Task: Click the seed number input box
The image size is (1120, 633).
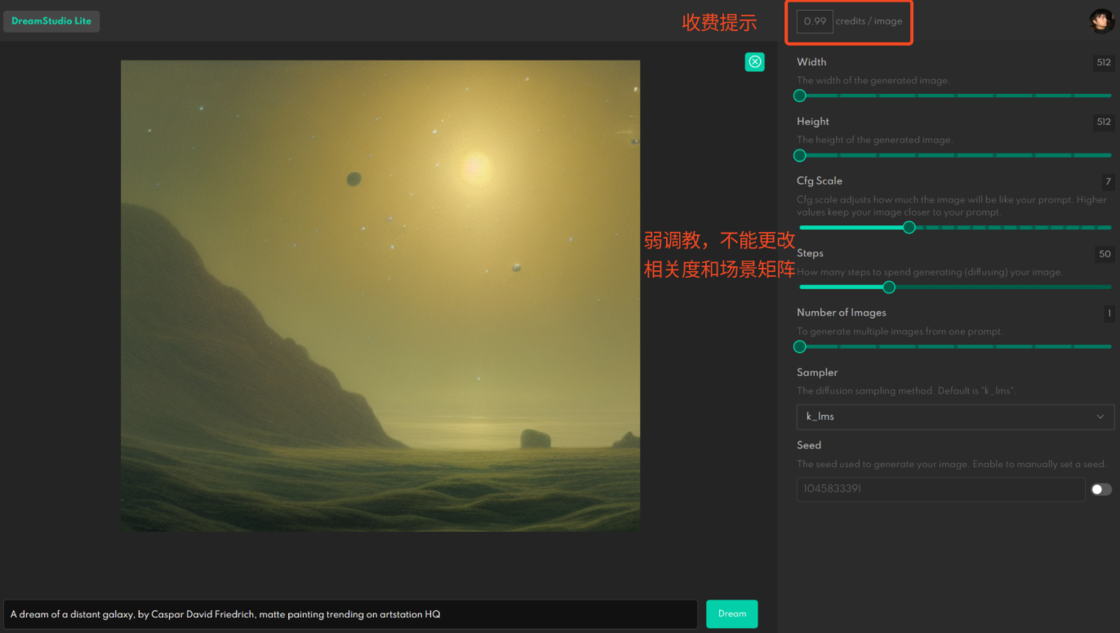Action: [x=940, y=489]
